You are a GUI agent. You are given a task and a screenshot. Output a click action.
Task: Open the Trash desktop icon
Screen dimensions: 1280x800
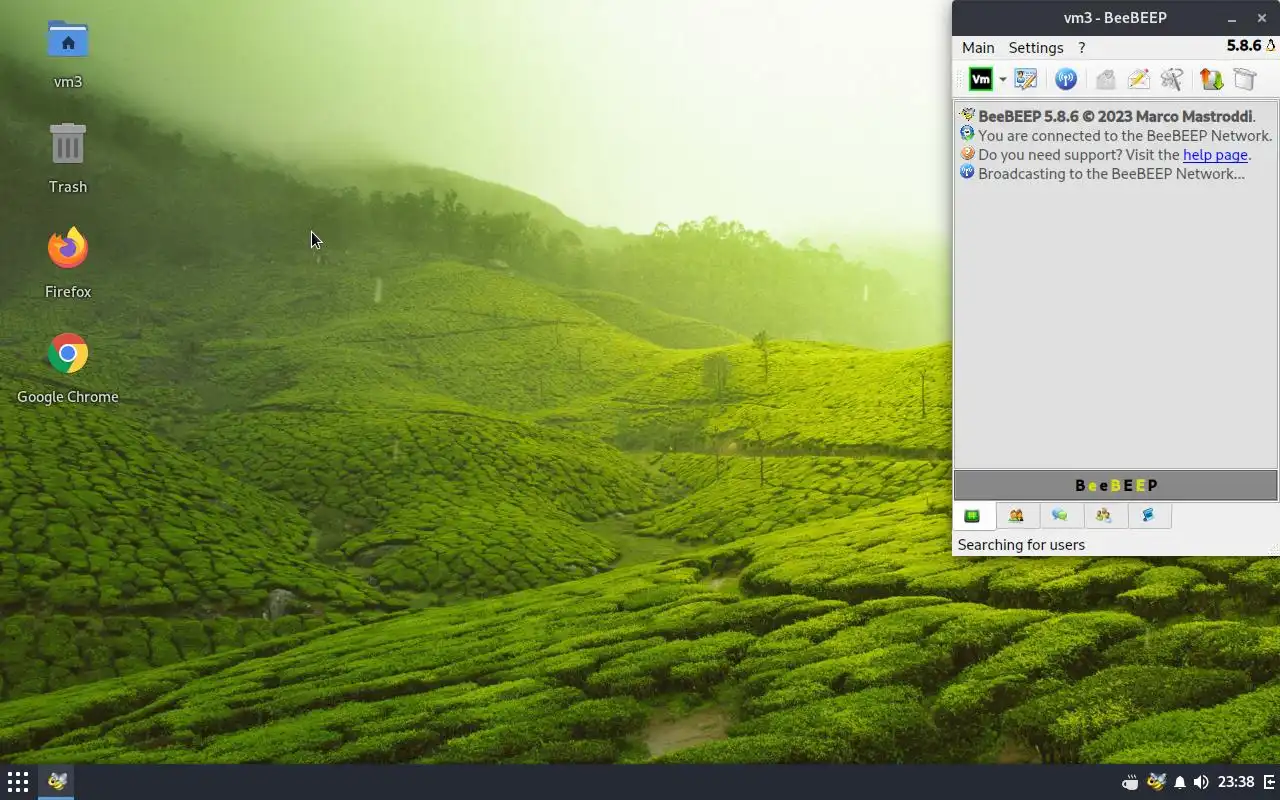68,159
